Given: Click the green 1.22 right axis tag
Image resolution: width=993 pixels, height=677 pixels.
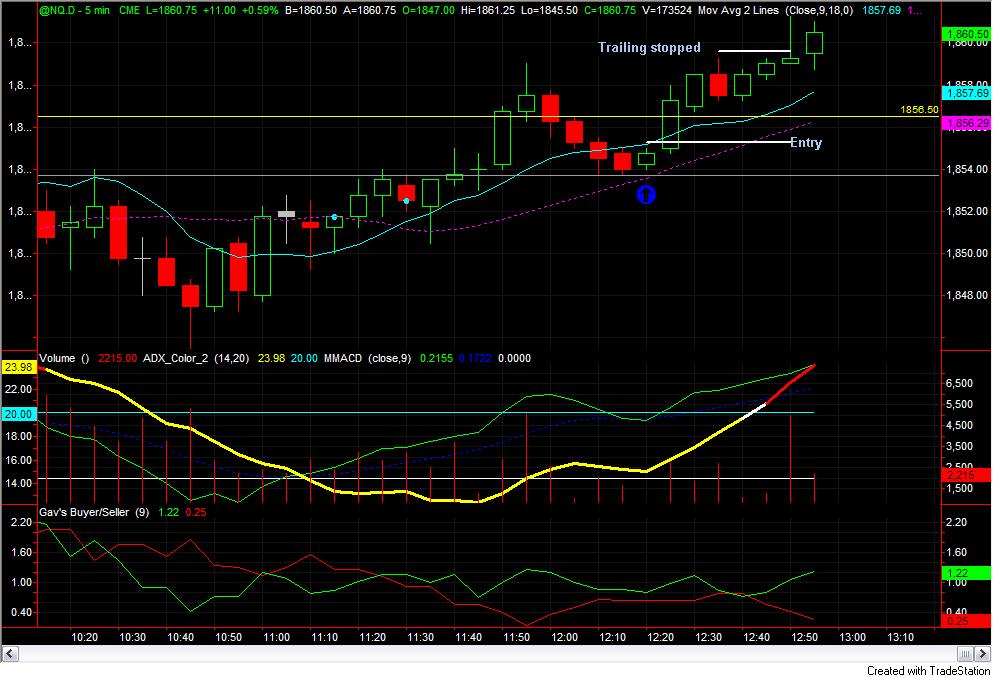Looking at the screenshot, I should point(966,573).
